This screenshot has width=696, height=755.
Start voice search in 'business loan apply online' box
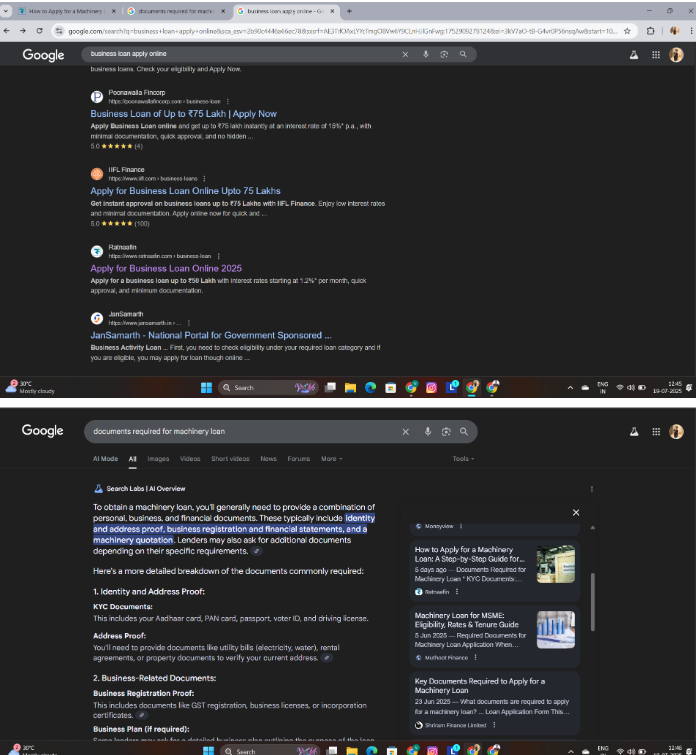click(x=426, y=54)
